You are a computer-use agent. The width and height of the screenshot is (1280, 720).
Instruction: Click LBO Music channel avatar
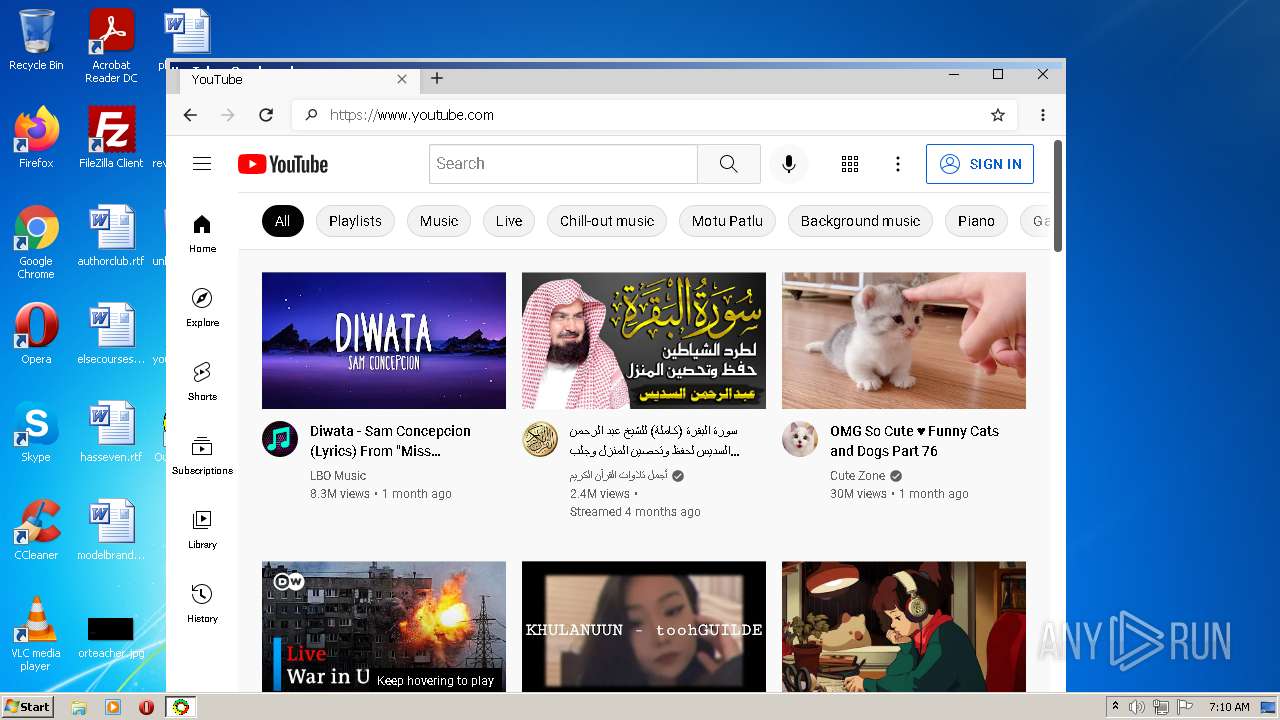pos(280,439)
